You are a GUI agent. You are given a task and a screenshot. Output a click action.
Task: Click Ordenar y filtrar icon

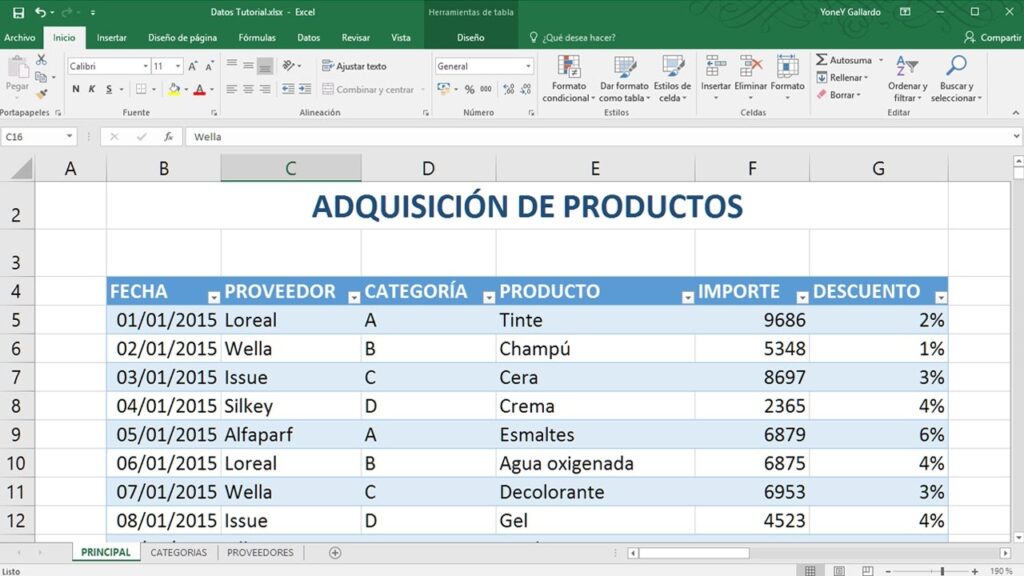pyautogui.click(x=907, y=67)
